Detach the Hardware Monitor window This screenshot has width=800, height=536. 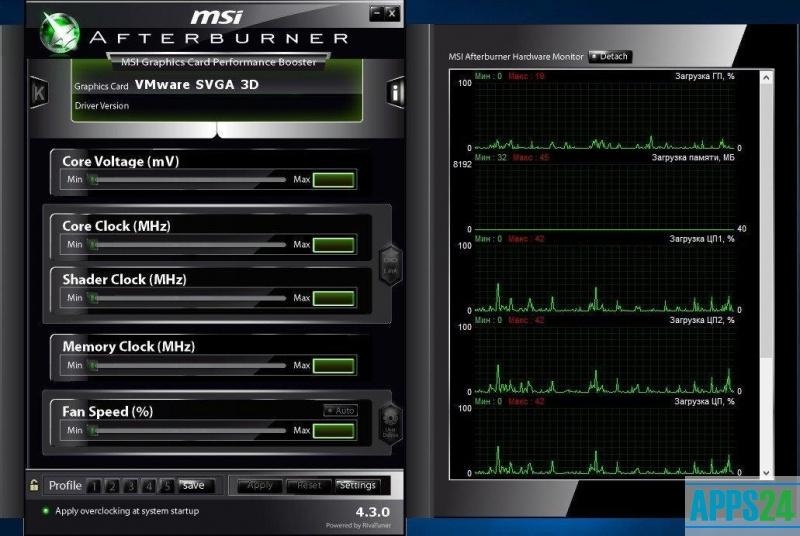pos(610,56)
